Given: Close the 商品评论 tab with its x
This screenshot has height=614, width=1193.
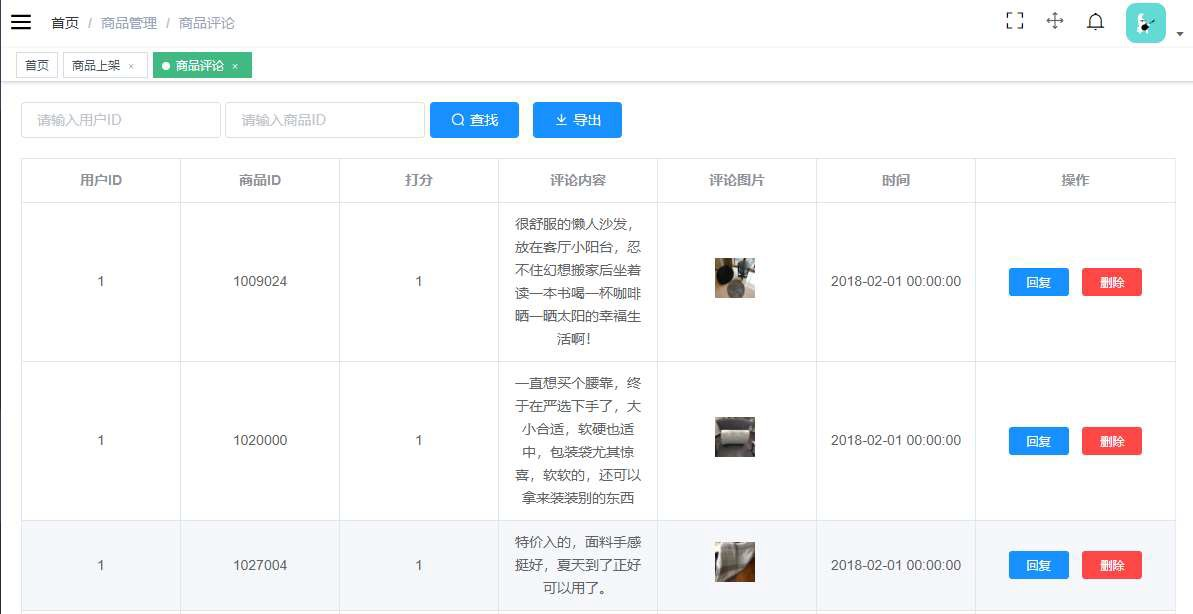Looking at the screenshot, I should click(x=235, y=66).
